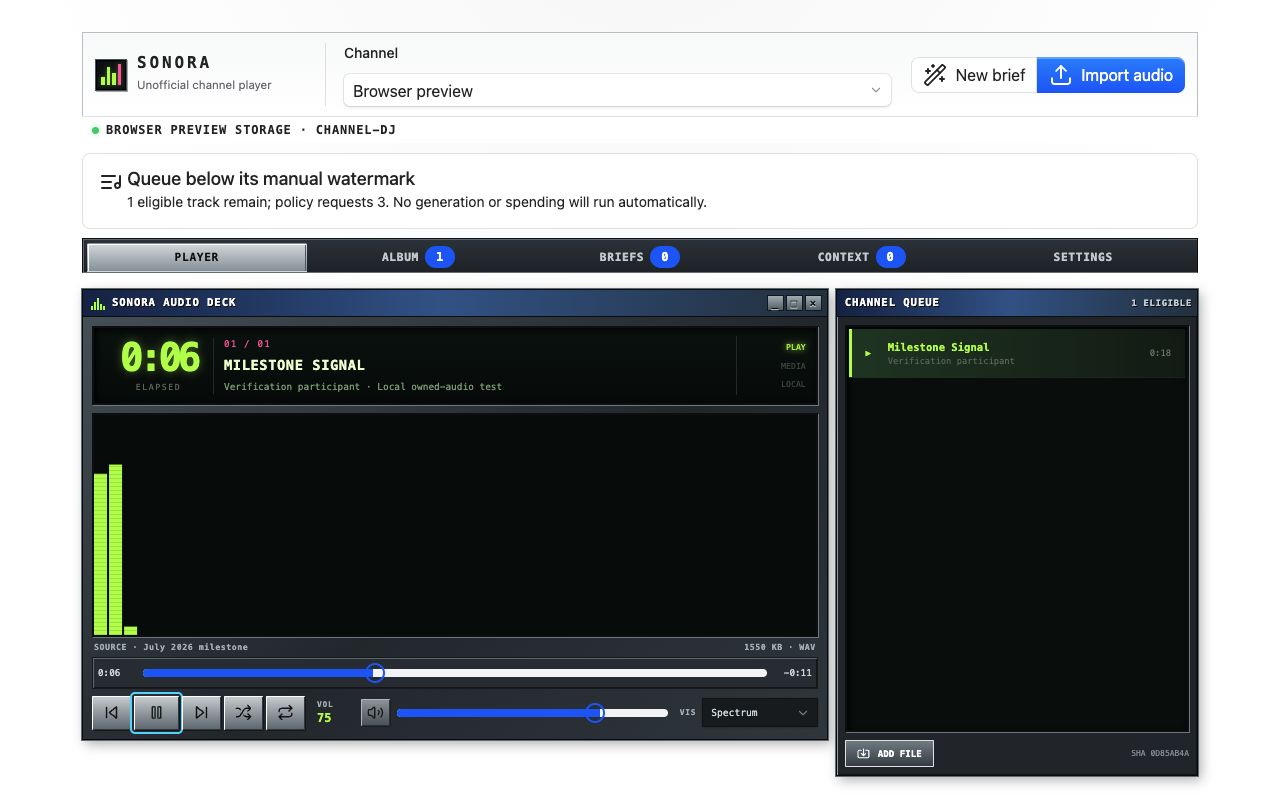The image size is (1280, 808).
Task: Open the Spectrum visualizer dropdown
Action: (x=759, y=713)
